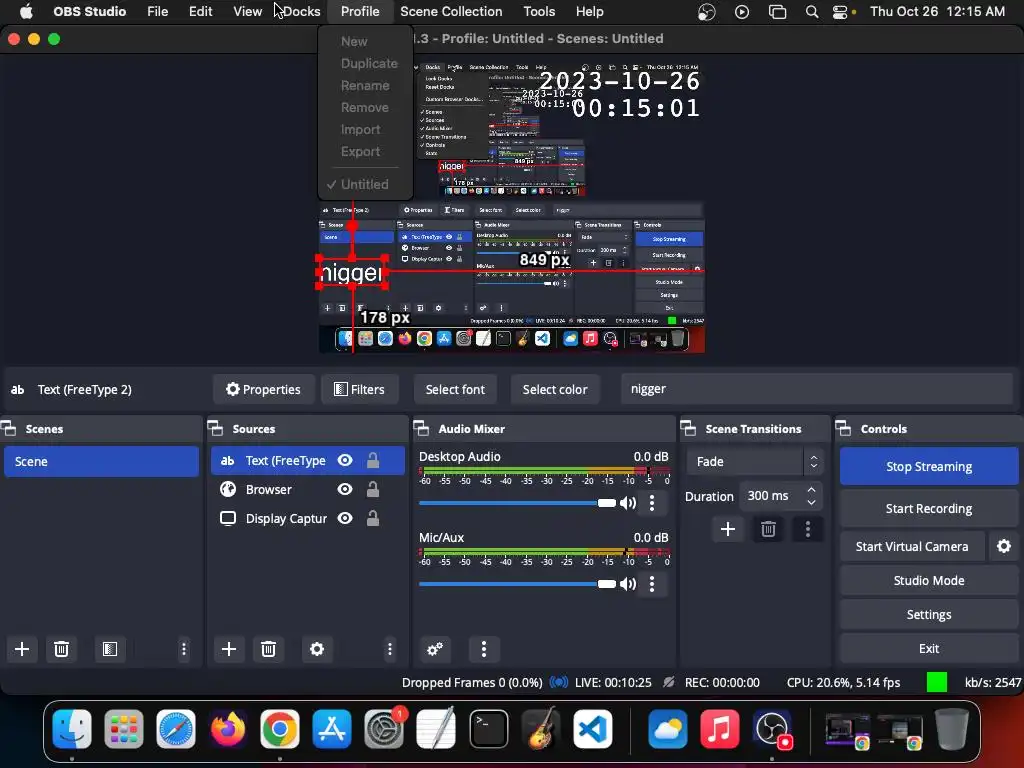Open Properties for the selected text source
The height and width of the screenshot is (768, 1024).
[x=263, y=389]
